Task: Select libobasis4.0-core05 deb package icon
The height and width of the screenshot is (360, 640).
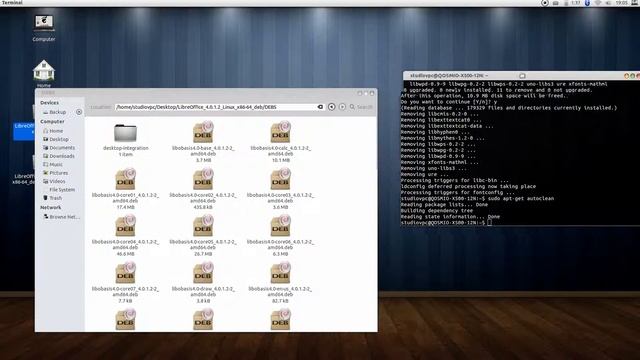Action: [x=203, y=226]
